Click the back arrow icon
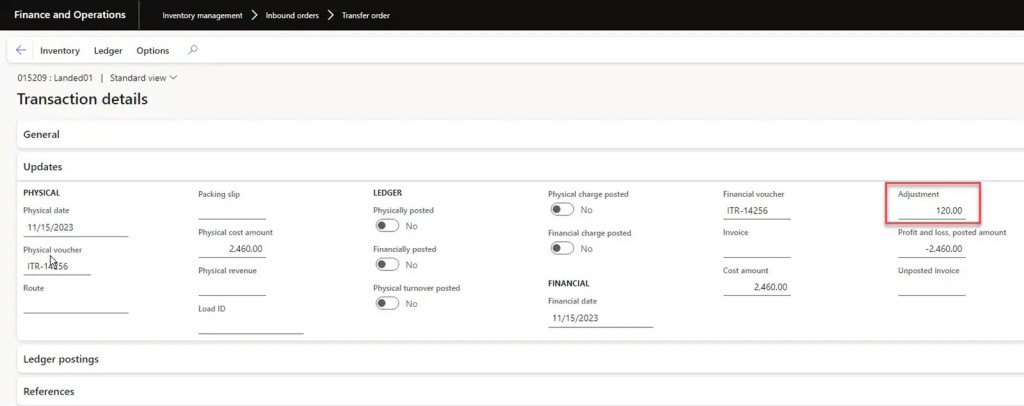This screenshot has width=1024, height=406. coord(21,50)
